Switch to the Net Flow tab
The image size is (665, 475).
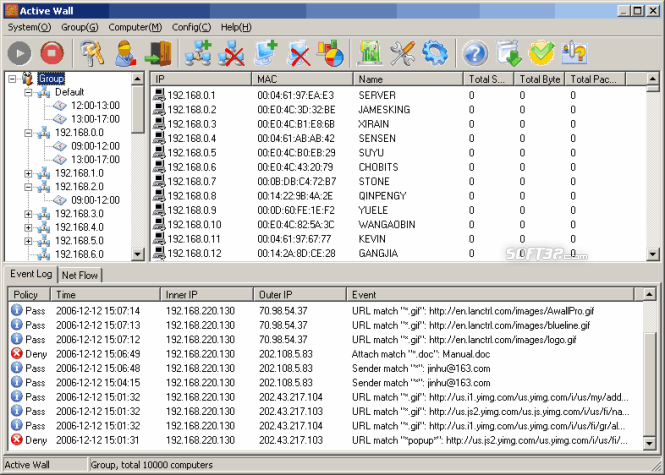click(x=80, y=275)
